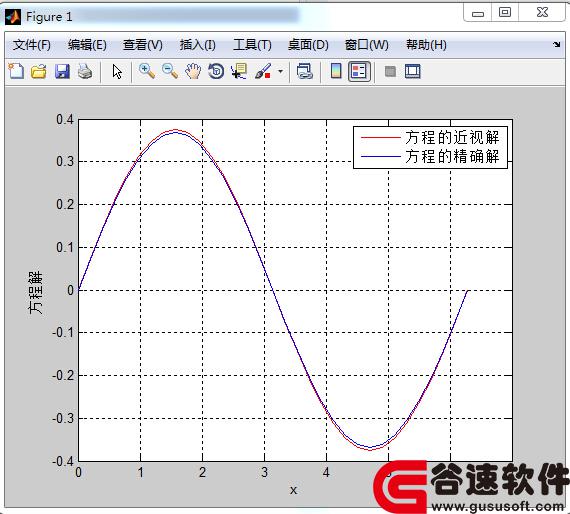The width and height of the screenshot is (570, 514).
Task: Click the y-axis tick label -0.3
Action: click(63, 418)
